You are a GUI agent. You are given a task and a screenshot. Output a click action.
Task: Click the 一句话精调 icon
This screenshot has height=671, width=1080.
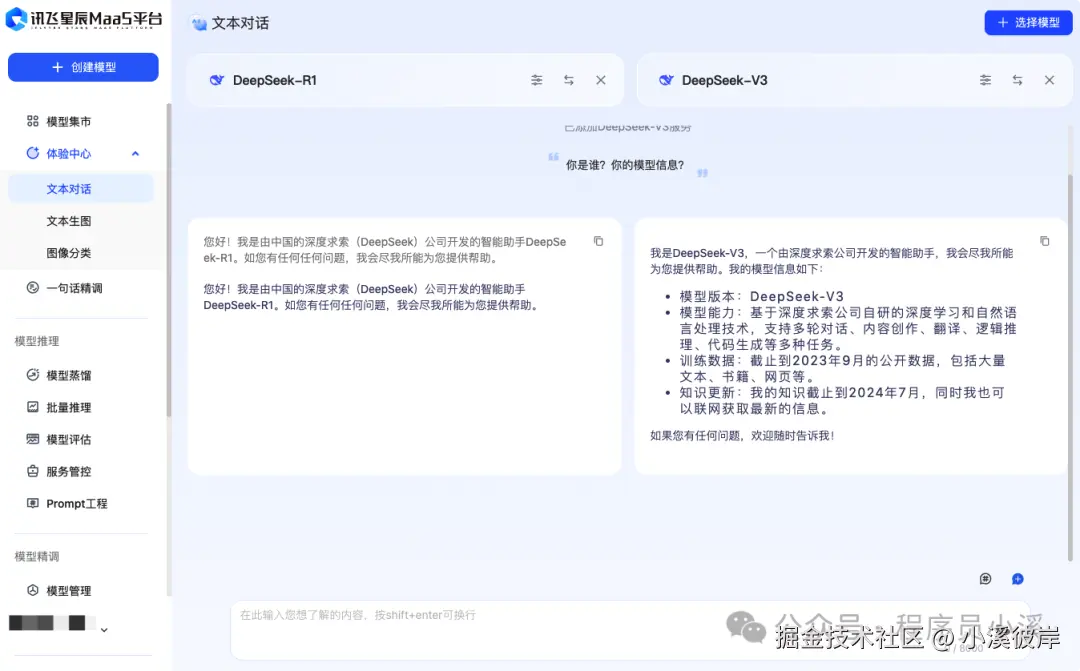pyautogui.click(x=32, y=287)
